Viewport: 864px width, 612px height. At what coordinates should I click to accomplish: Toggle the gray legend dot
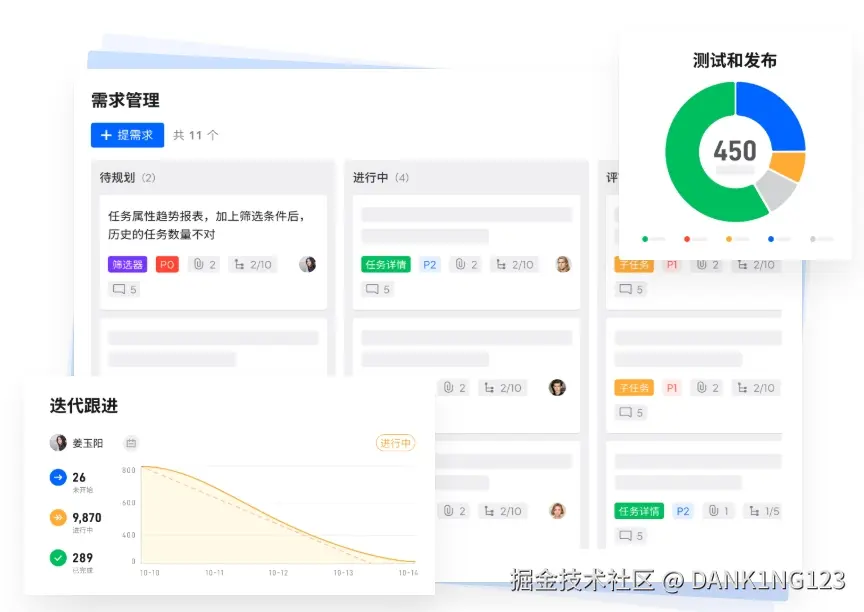[813, 239]
